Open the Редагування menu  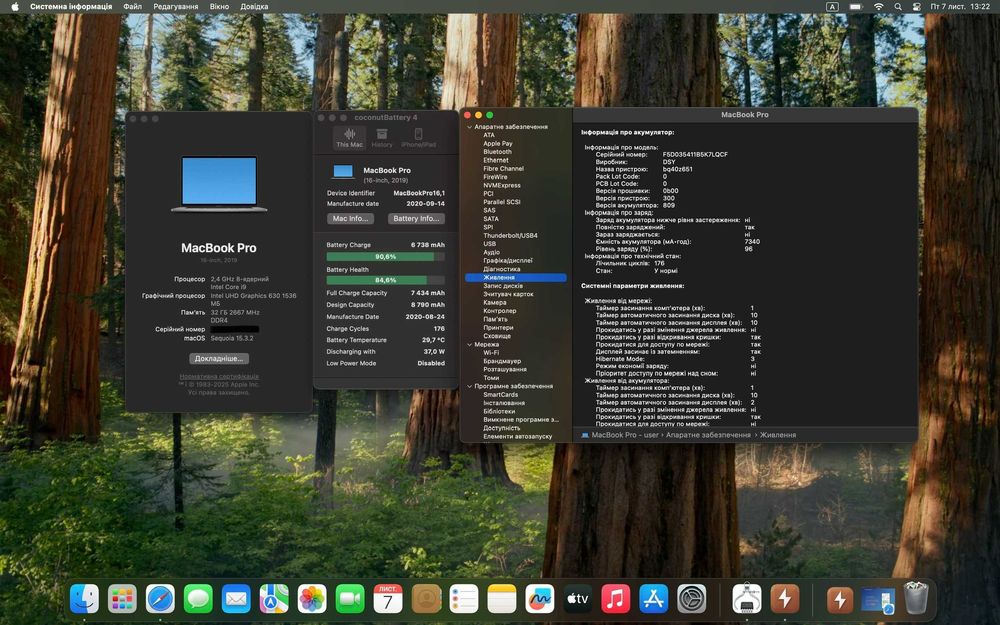[x=175, y=6]
